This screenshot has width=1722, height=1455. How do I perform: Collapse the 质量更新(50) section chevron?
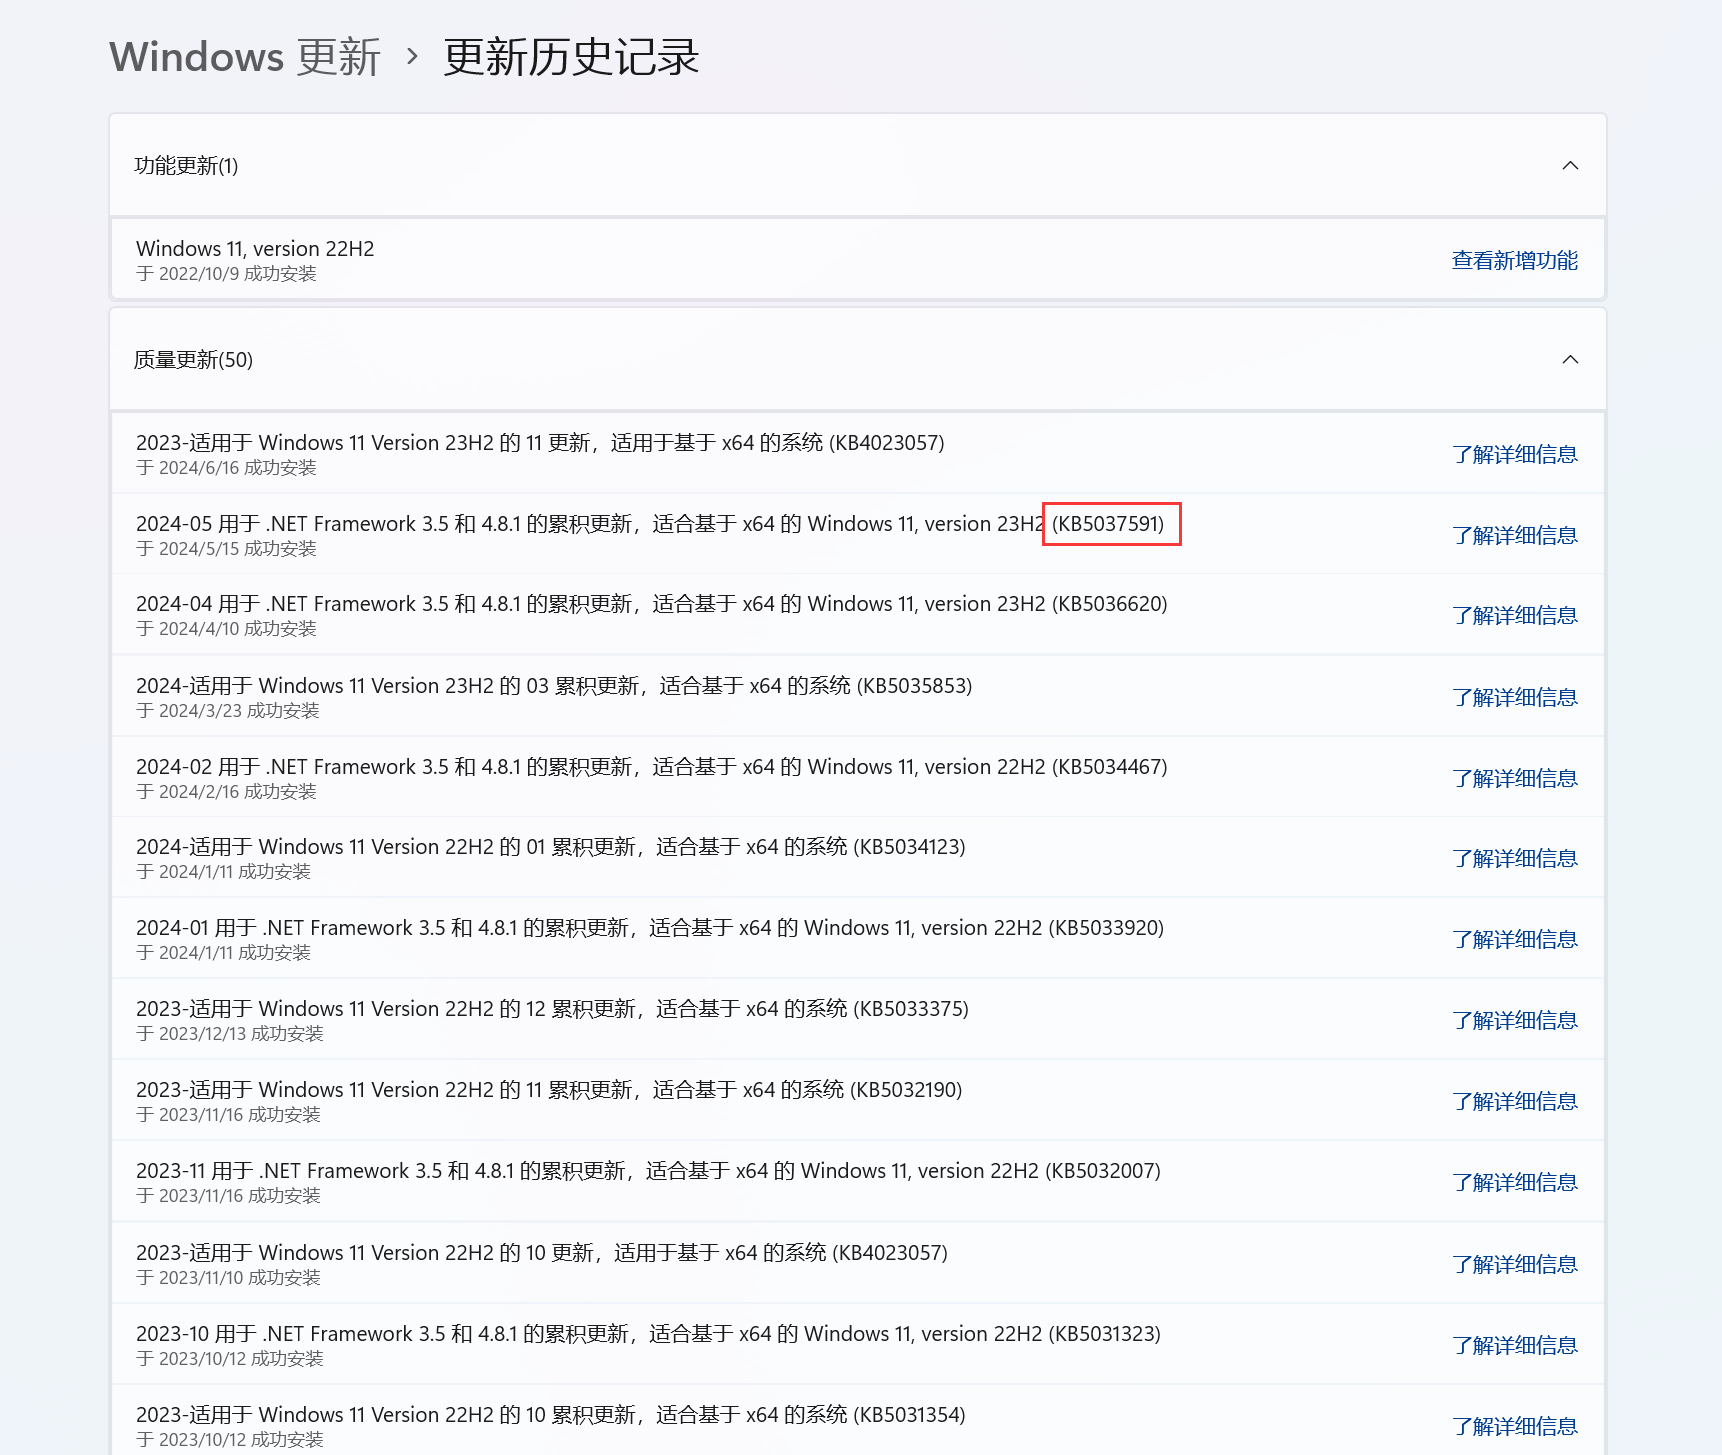click(x=1570, y=359)
